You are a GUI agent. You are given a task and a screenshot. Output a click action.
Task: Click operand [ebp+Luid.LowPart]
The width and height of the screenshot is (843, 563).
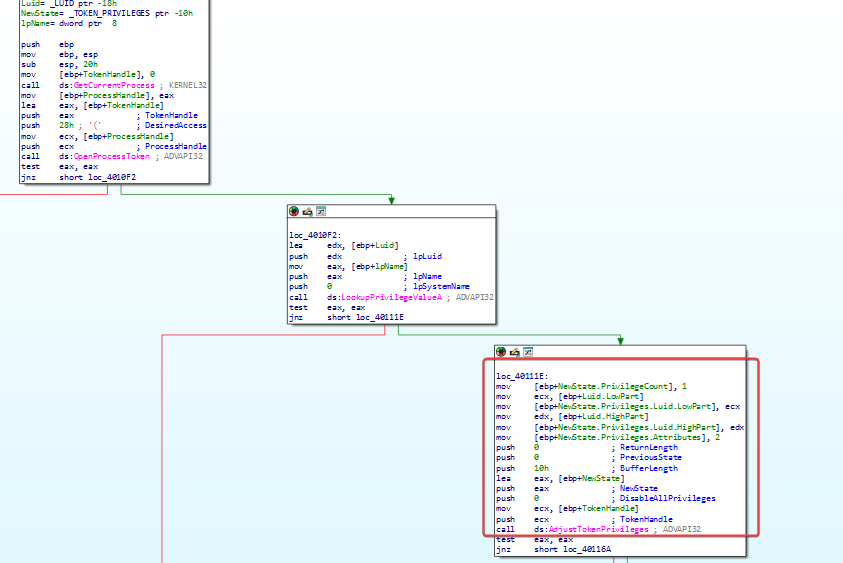(589, 396)
